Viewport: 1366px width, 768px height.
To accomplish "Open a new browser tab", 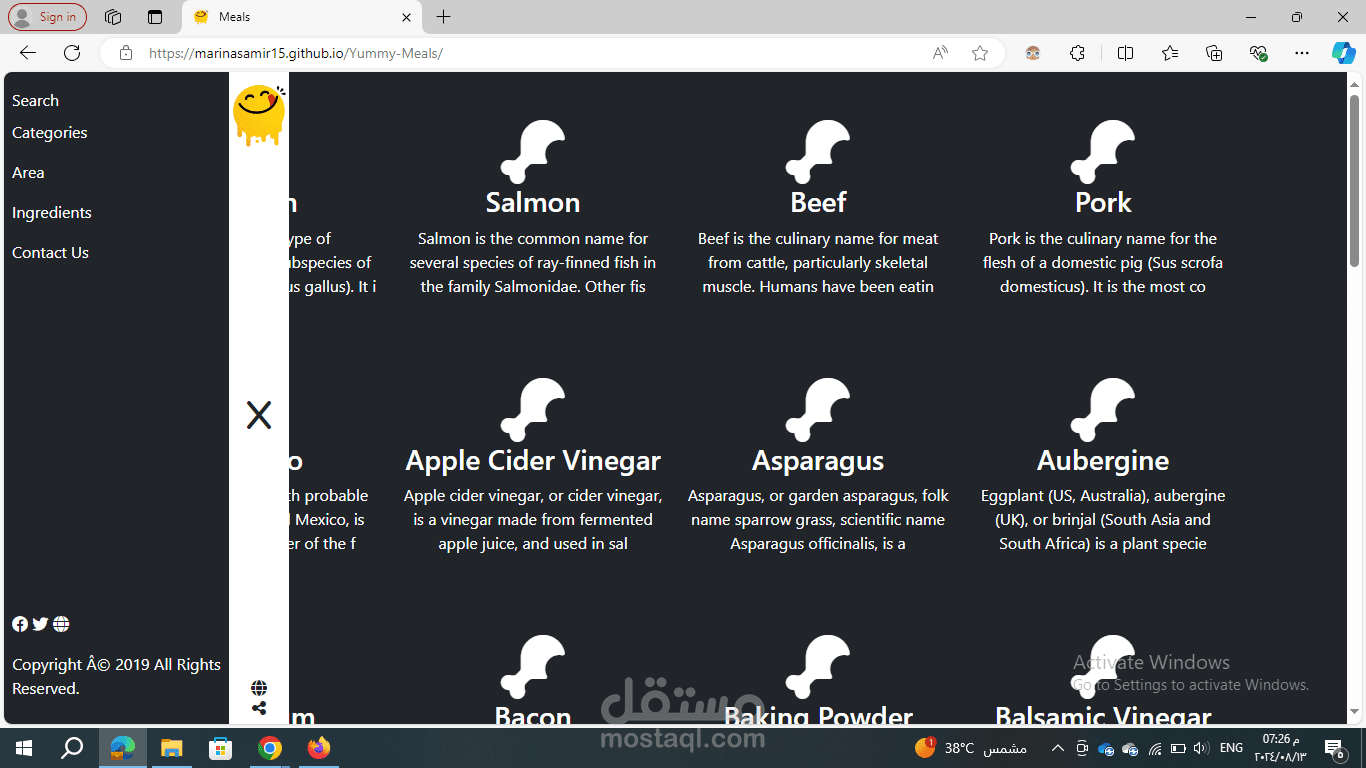I will [x=444, y=17].
